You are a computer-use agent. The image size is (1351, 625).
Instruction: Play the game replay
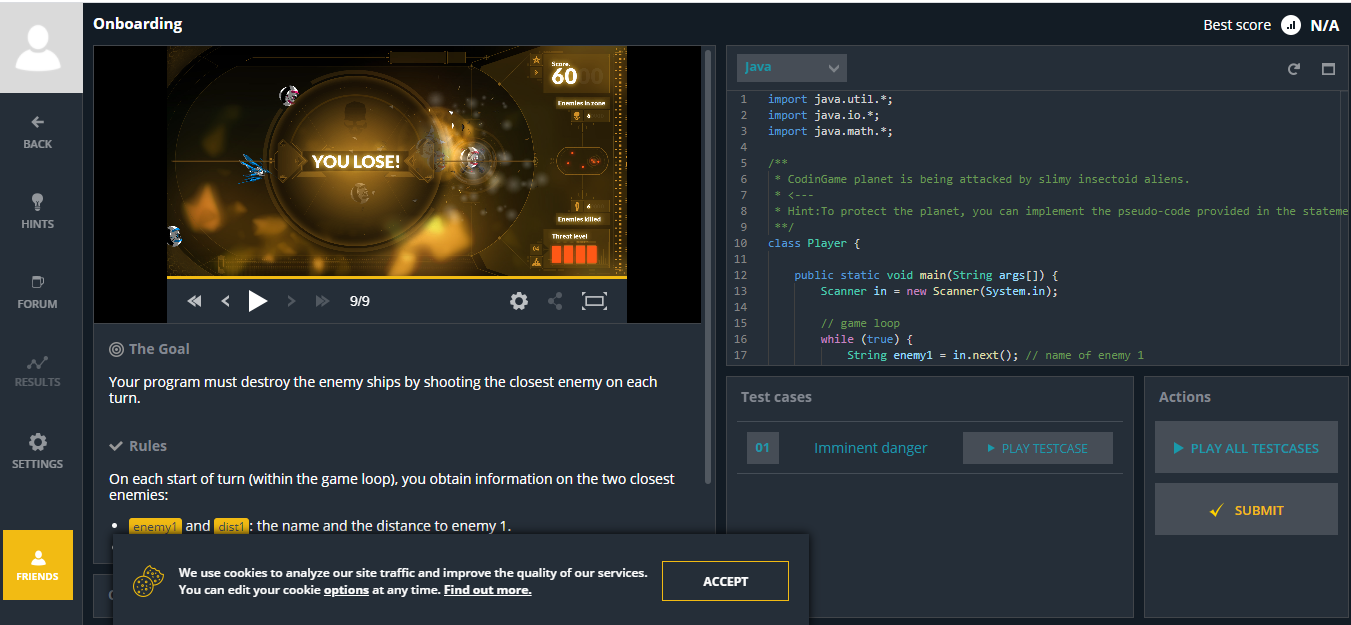(258, 301)
